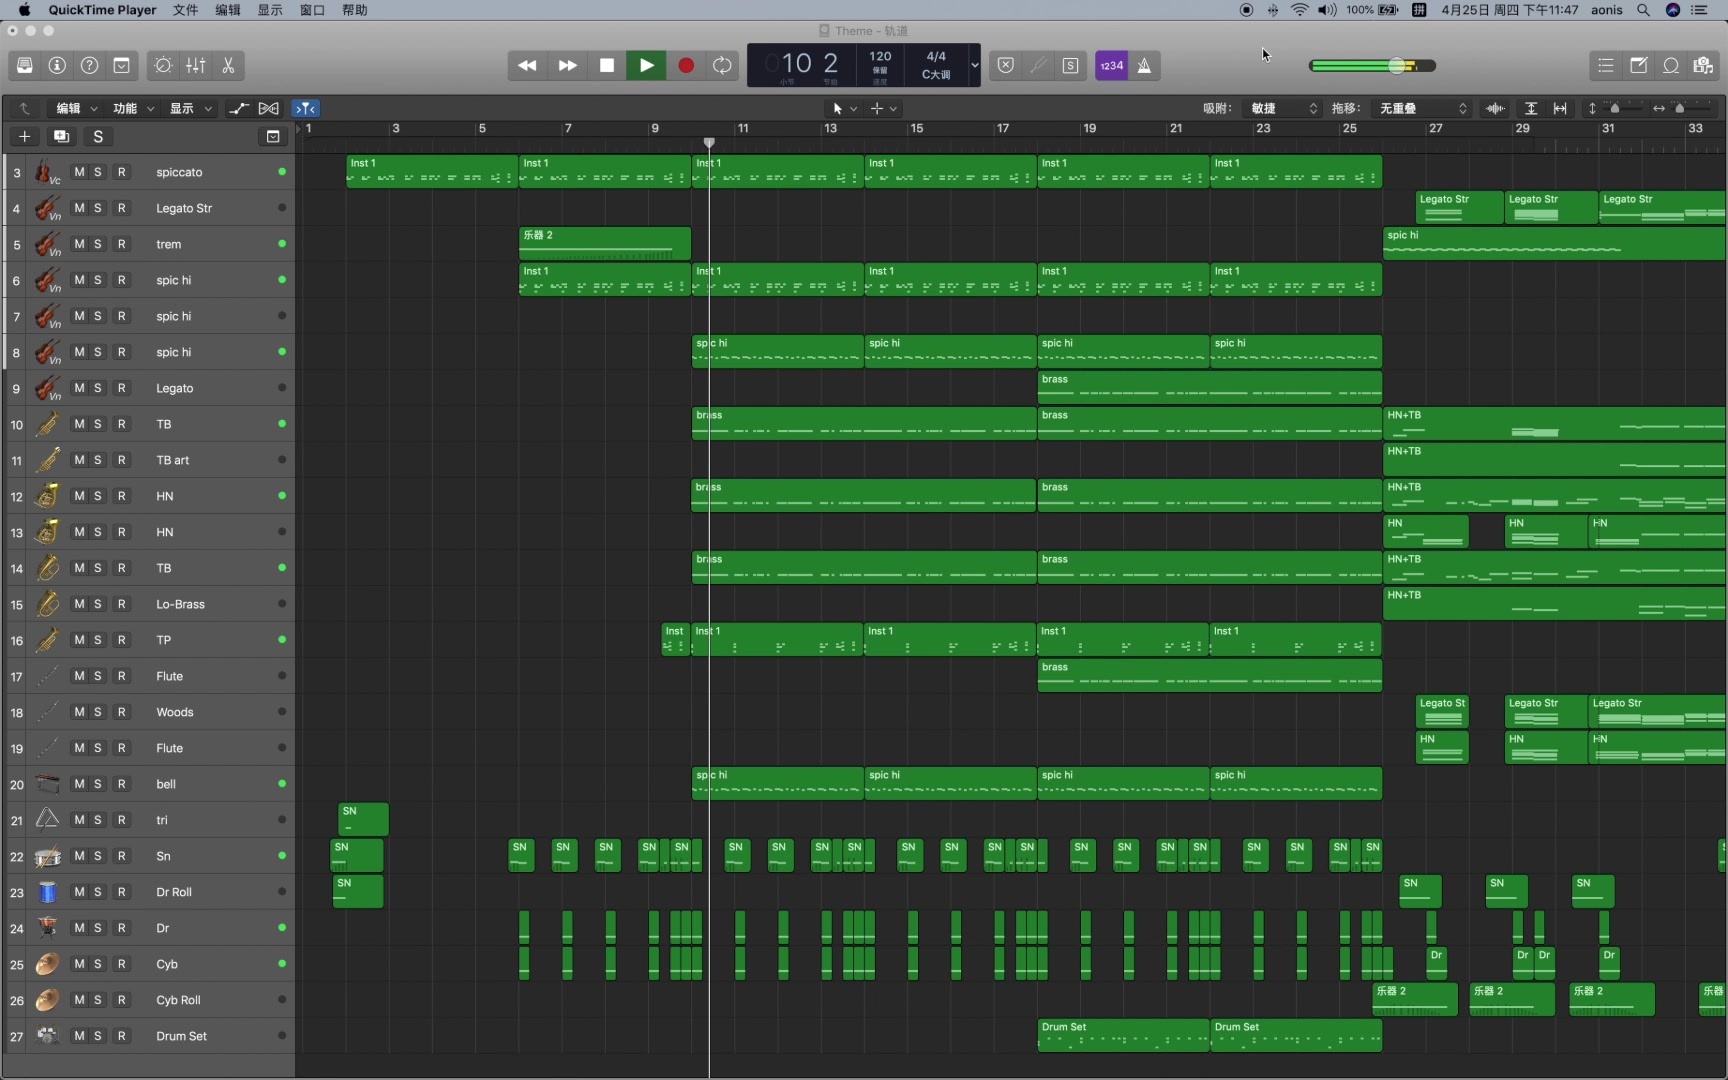This screenshot has height=1080, width=1728.
Task: Record-enable the trem track
Action: [x=122, y=244]
